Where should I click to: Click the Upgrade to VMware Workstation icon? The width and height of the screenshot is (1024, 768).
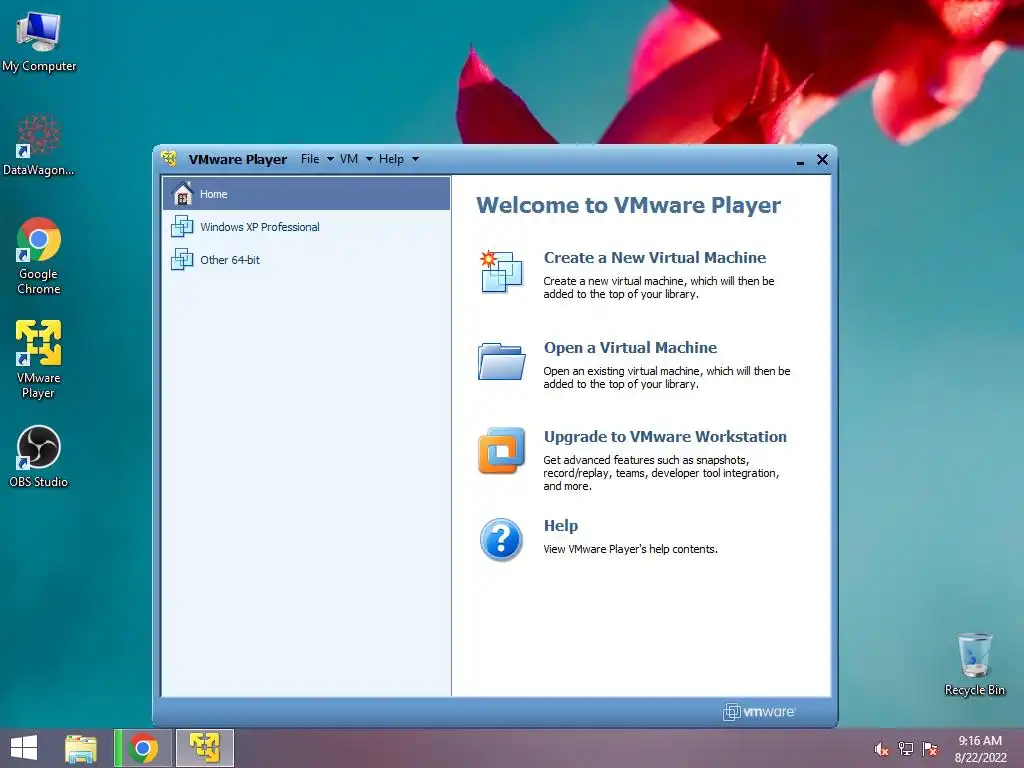(501, 450)
